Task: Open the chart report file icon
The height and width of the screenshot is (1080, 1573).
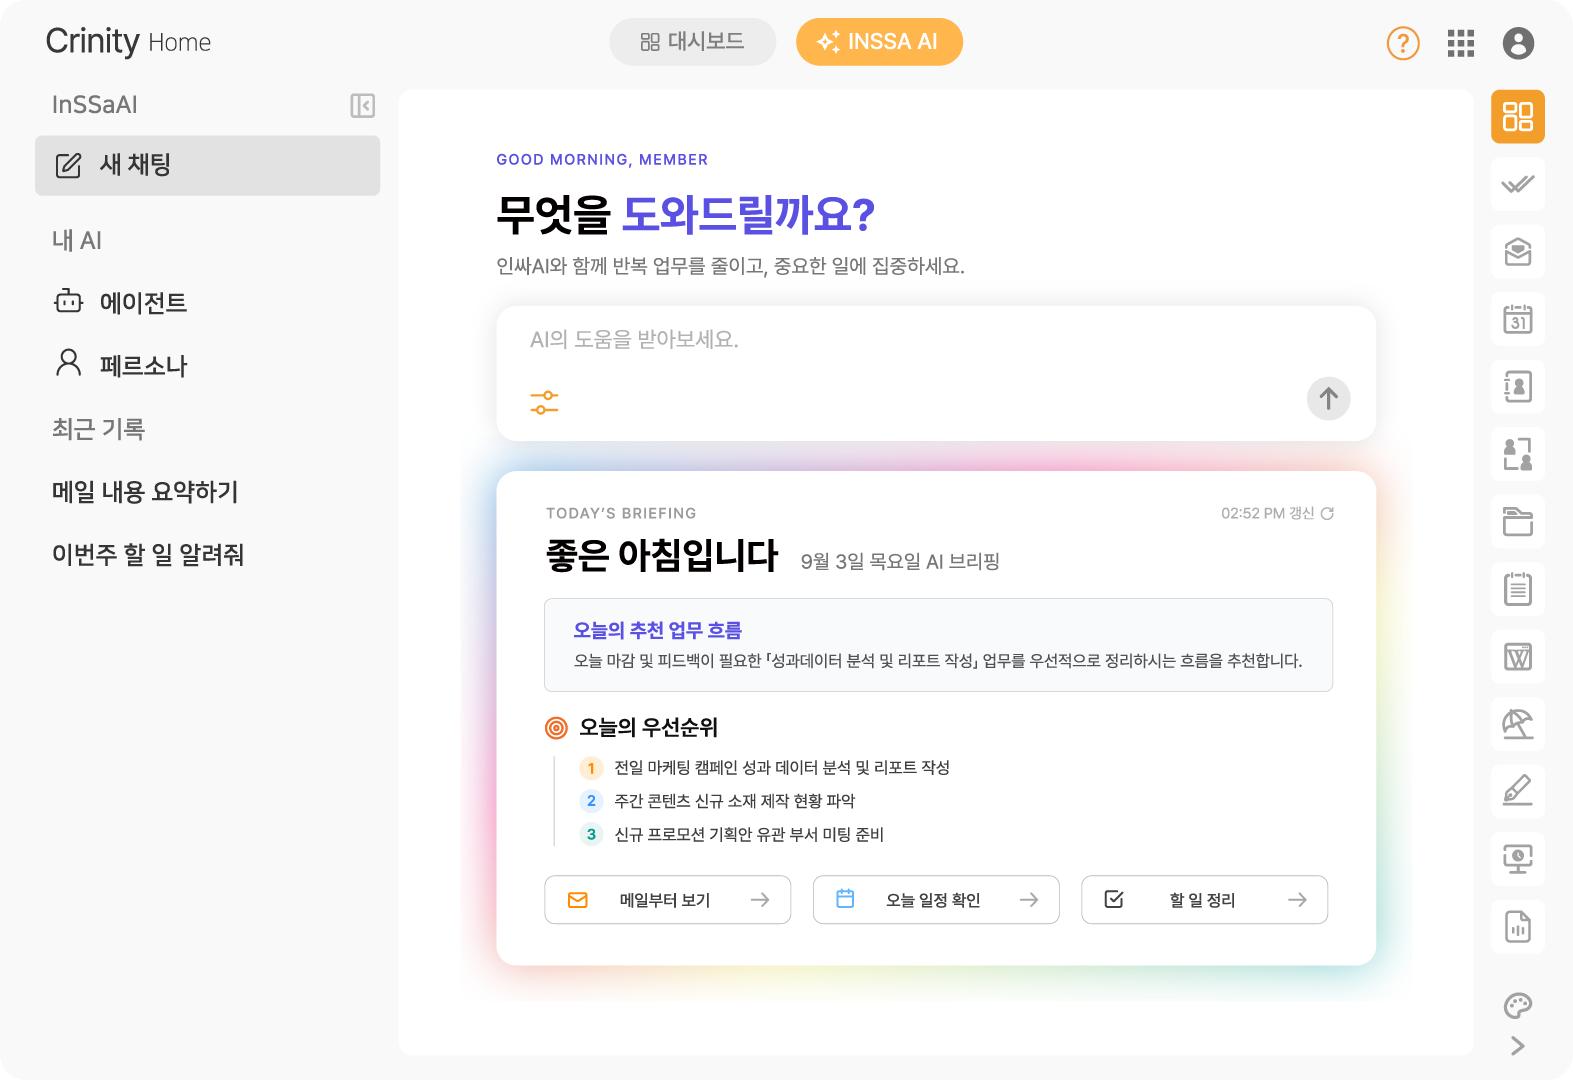Action: (1518, 926)
